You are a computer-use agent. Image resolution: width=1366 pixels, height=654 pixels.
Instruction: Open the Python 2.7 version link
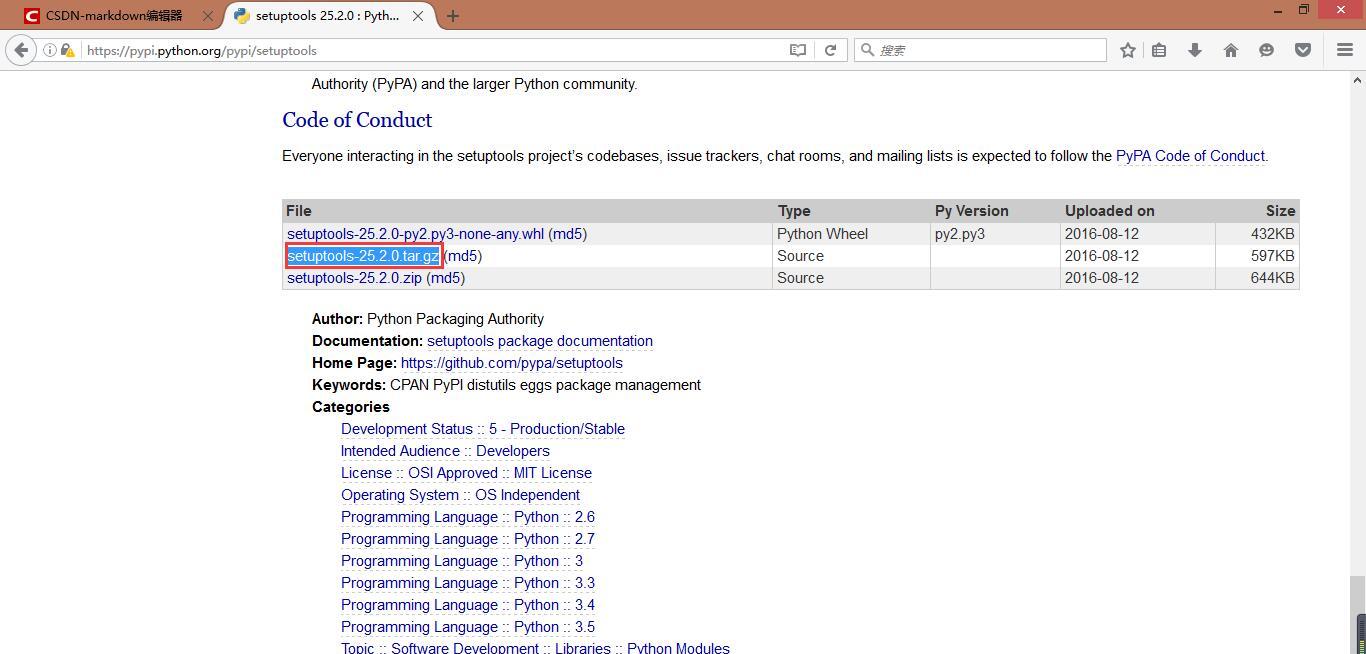(585, 539)
